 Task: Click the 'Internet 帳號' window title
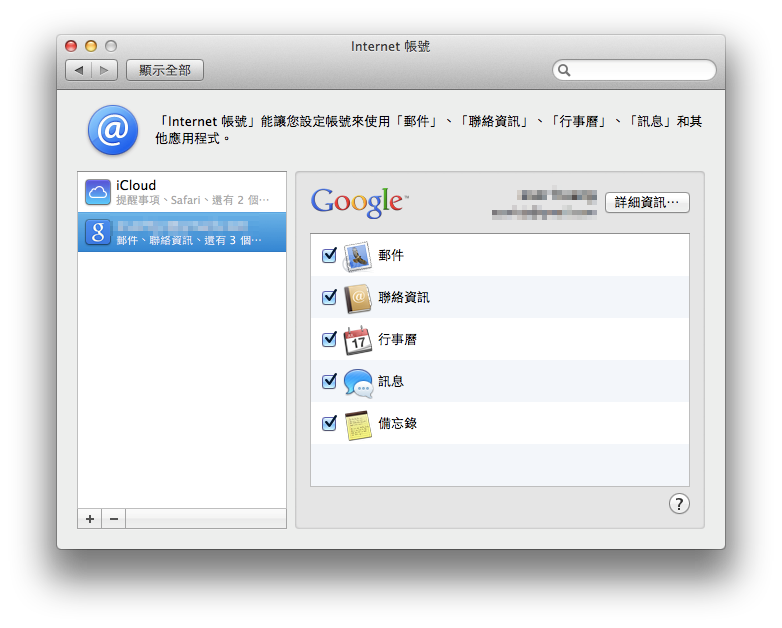(x=391, y=46)
